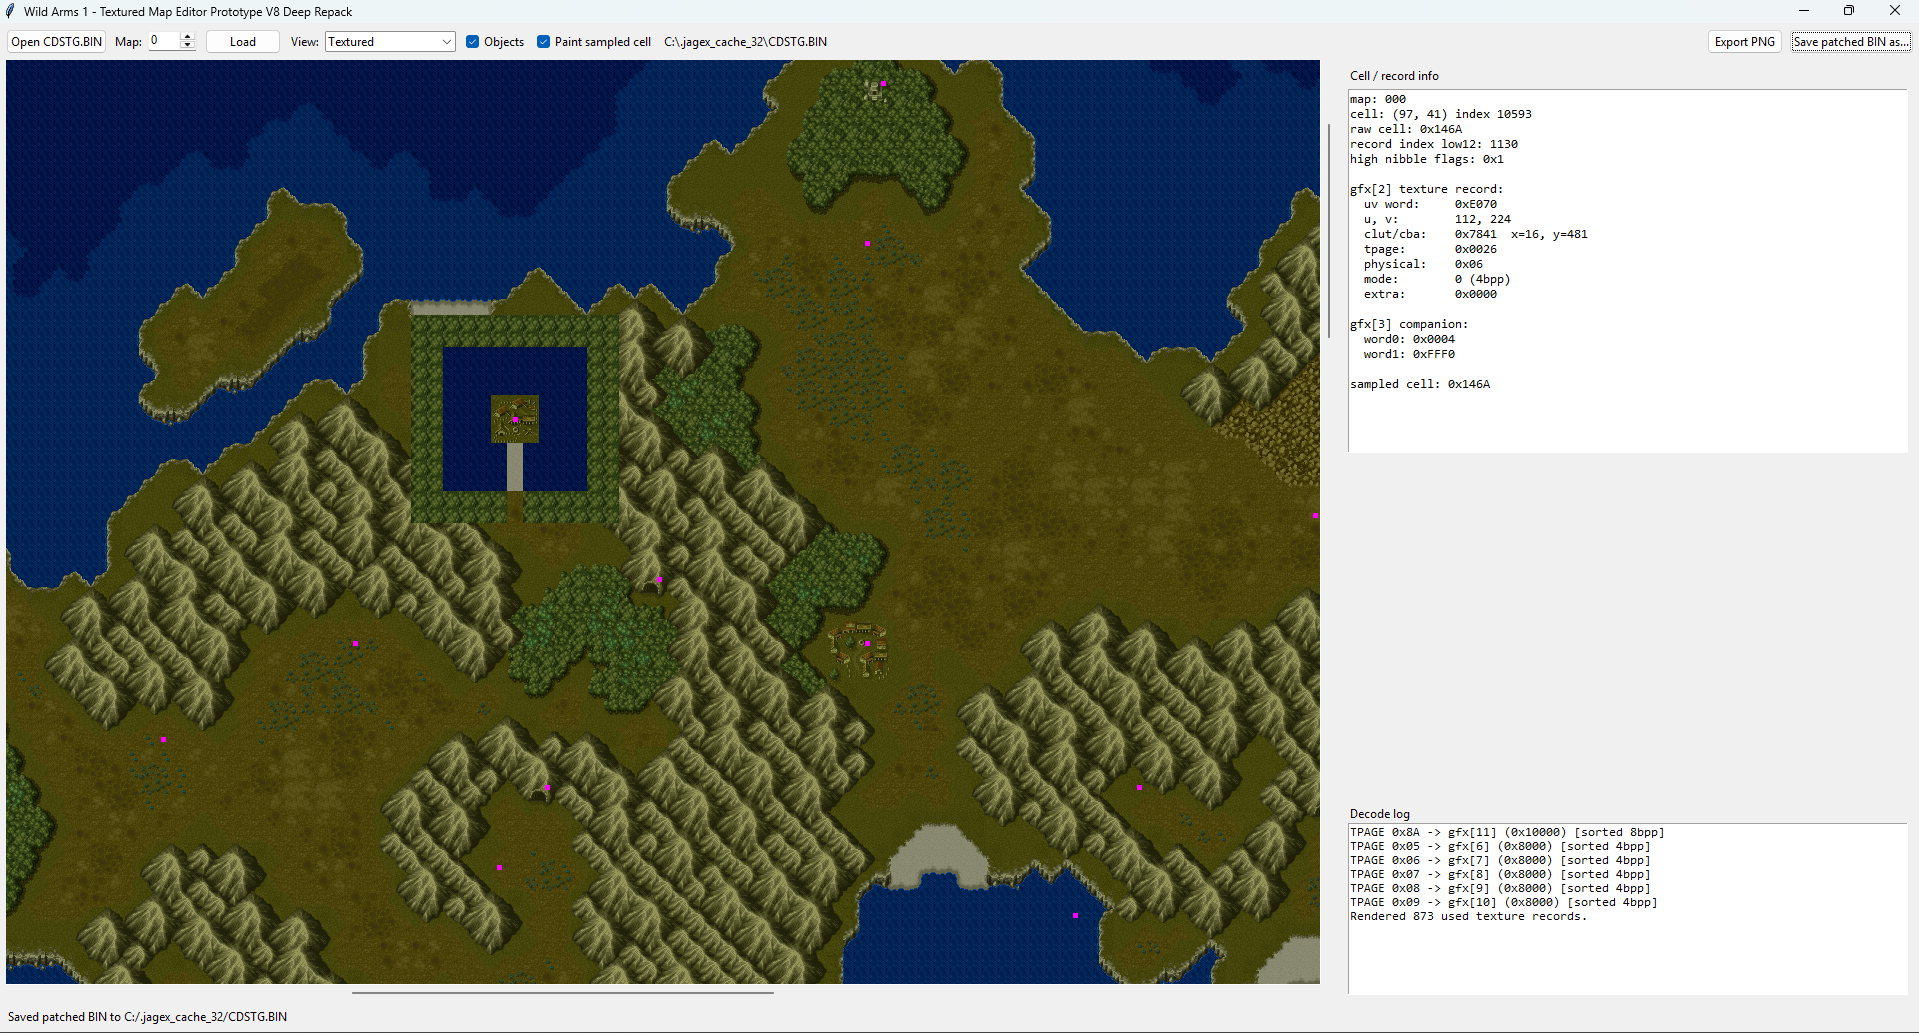Decrease the Map number with the down arrow
Image resolution: width=1919 pixels, height=1033 pixels.
click(187, 46)
